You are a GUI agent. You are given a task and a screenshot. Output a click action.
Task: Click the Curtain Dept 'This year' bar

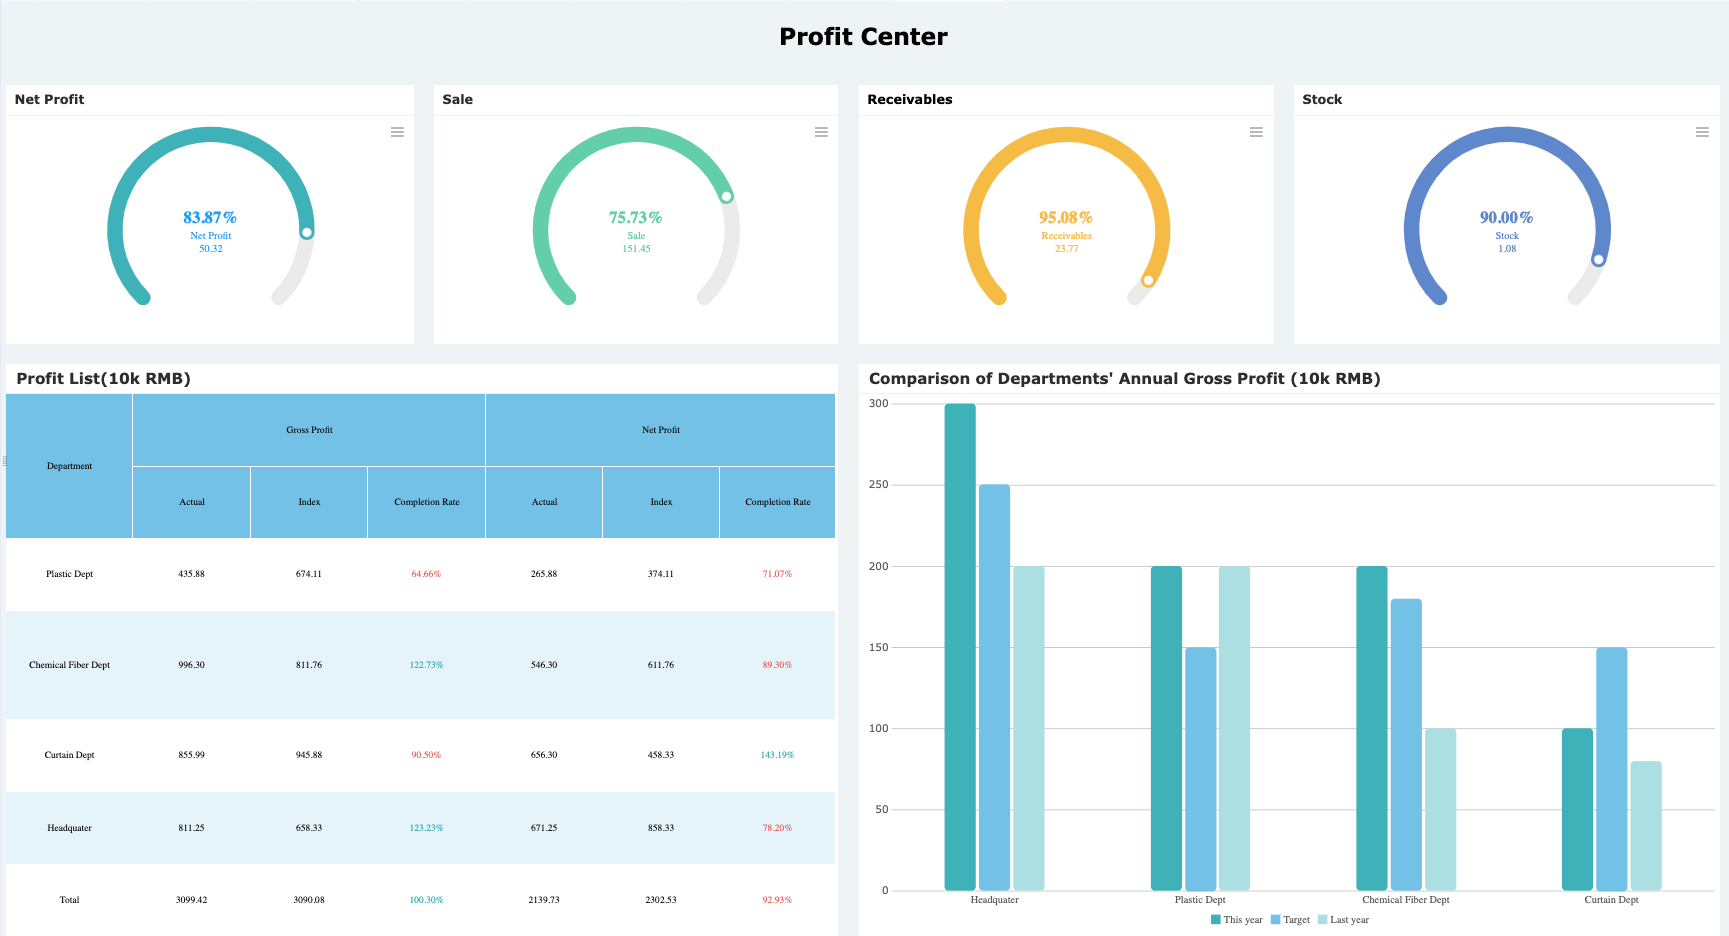pyautogui.click(x=1577, y=809)
